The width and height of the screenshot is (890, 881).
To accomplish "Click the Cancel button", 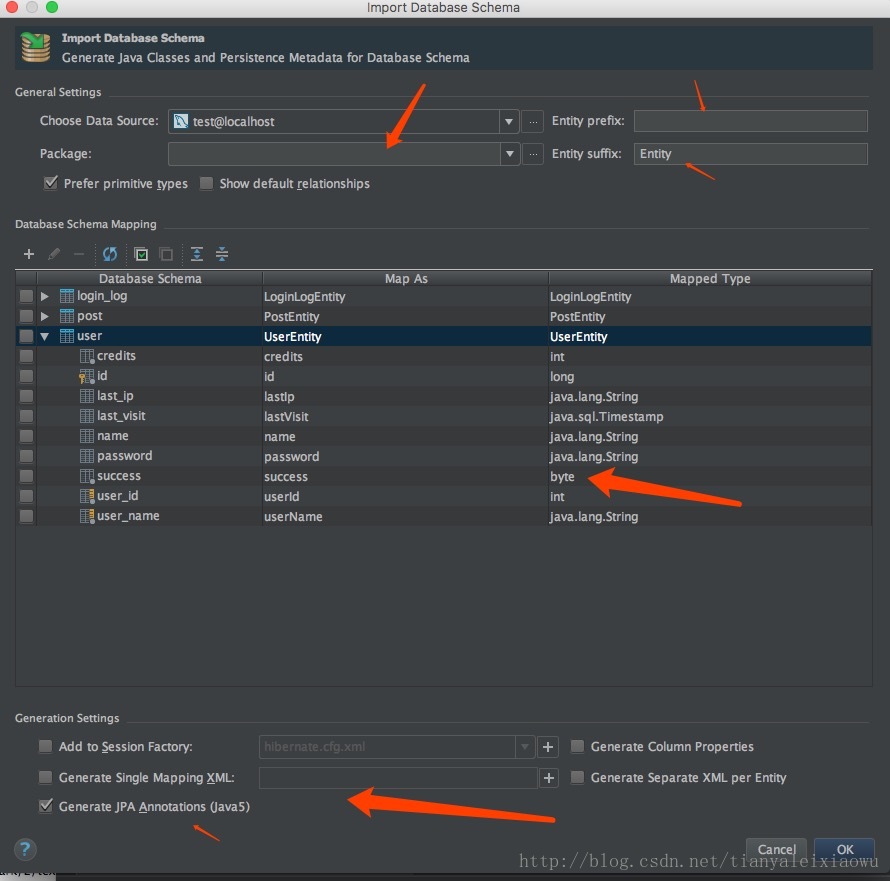I will tap(776, 849).
